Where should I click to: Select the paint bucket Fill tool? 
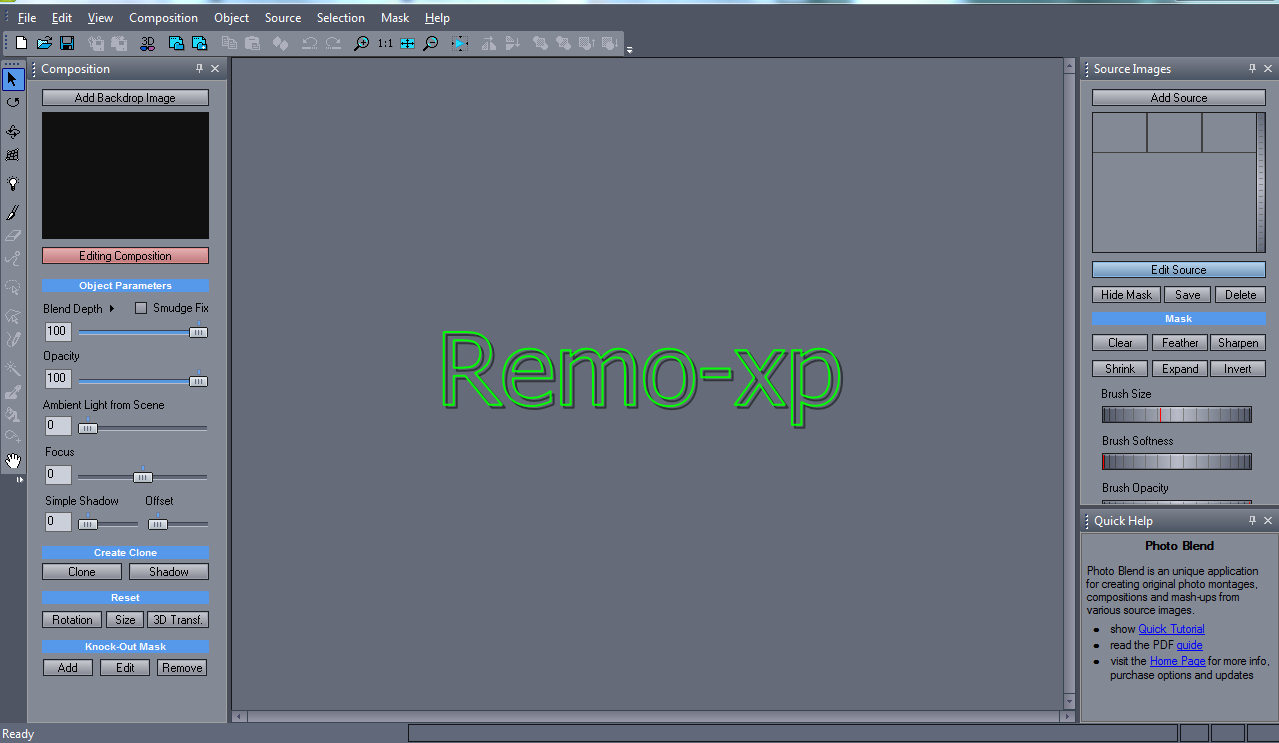click(13, 414)
